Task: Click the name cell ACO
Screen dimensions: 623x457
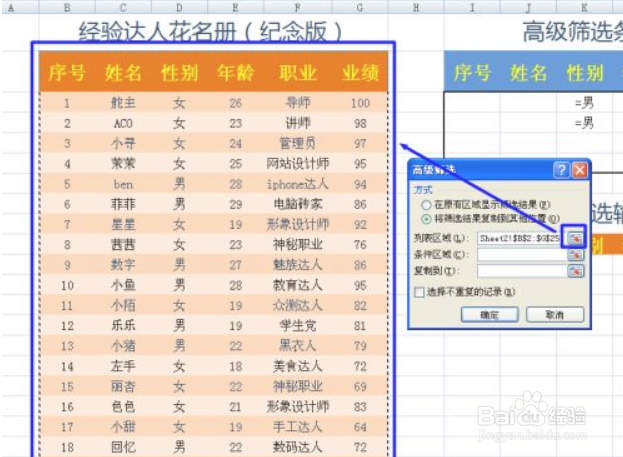Action: [123, 124]
